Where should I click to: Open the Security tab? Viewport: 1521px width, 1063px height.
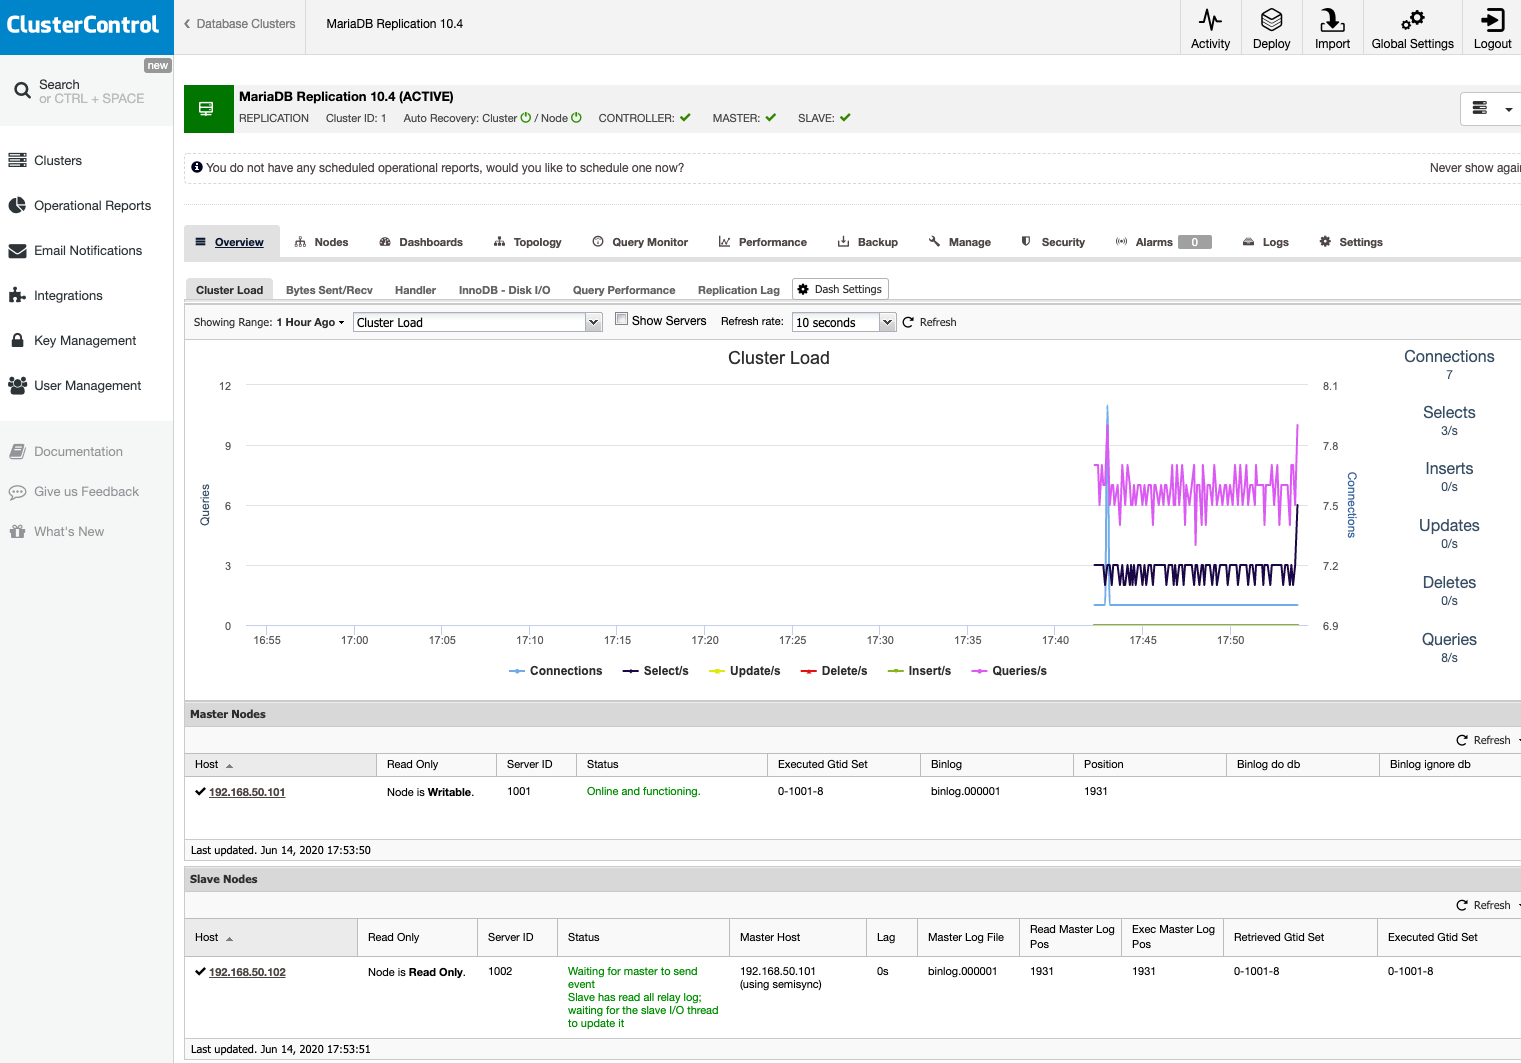coord(1052,242)
